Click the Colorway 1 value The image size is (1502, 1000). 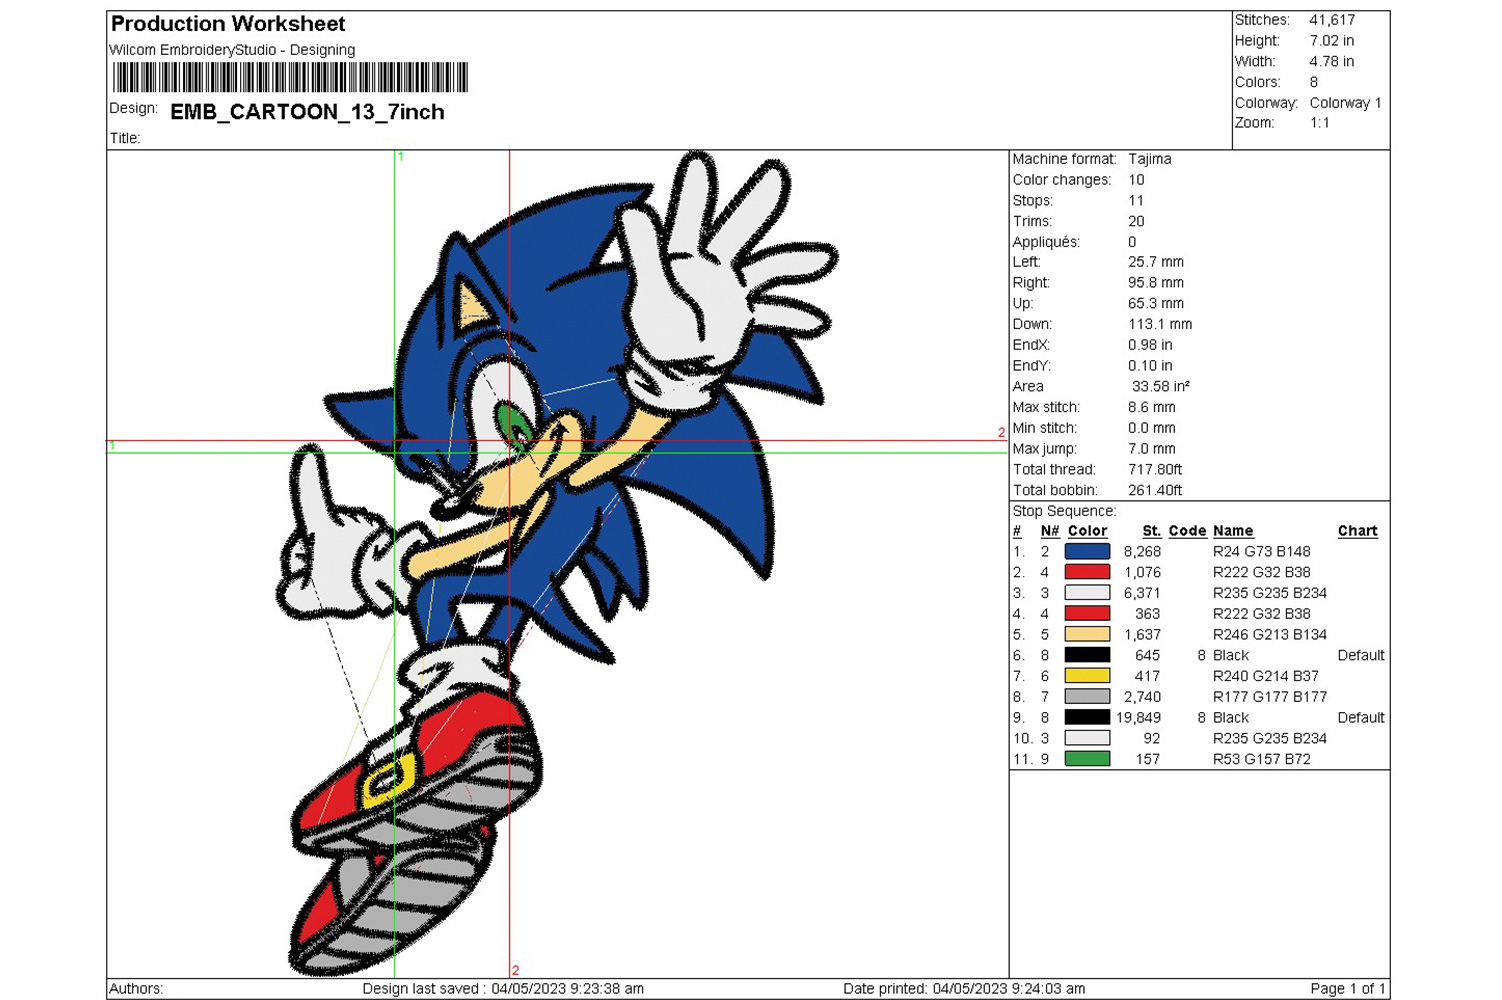[1345, 103]
